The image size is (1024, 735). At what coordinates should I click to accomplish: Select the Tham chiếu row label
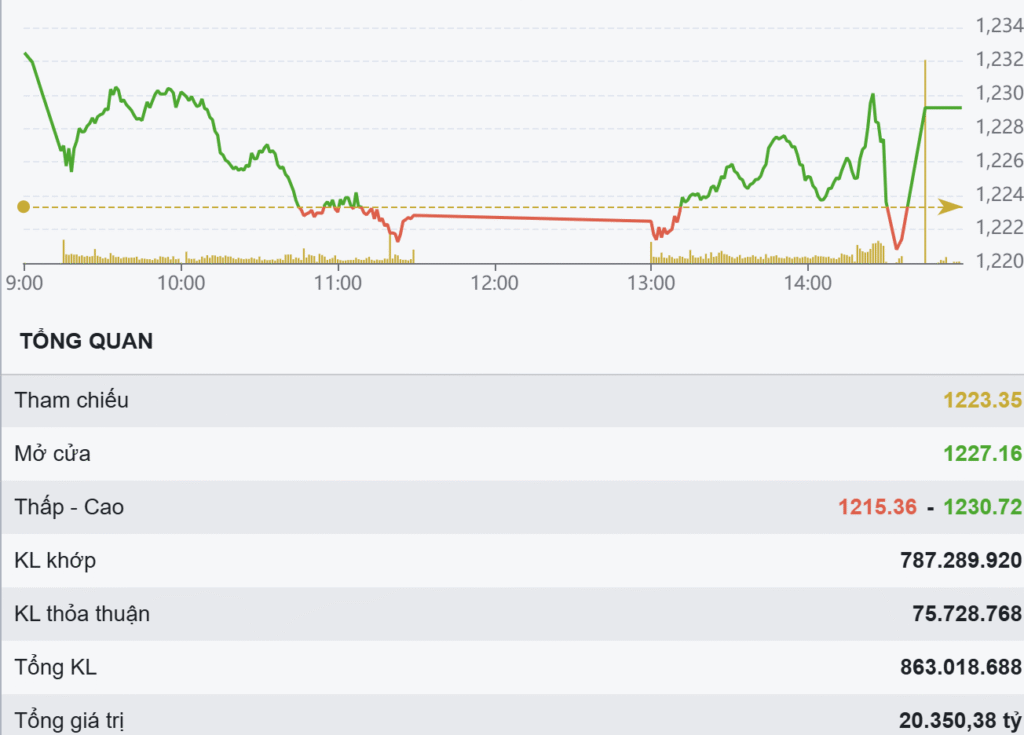pyautogui.click(x=71, y=401)
